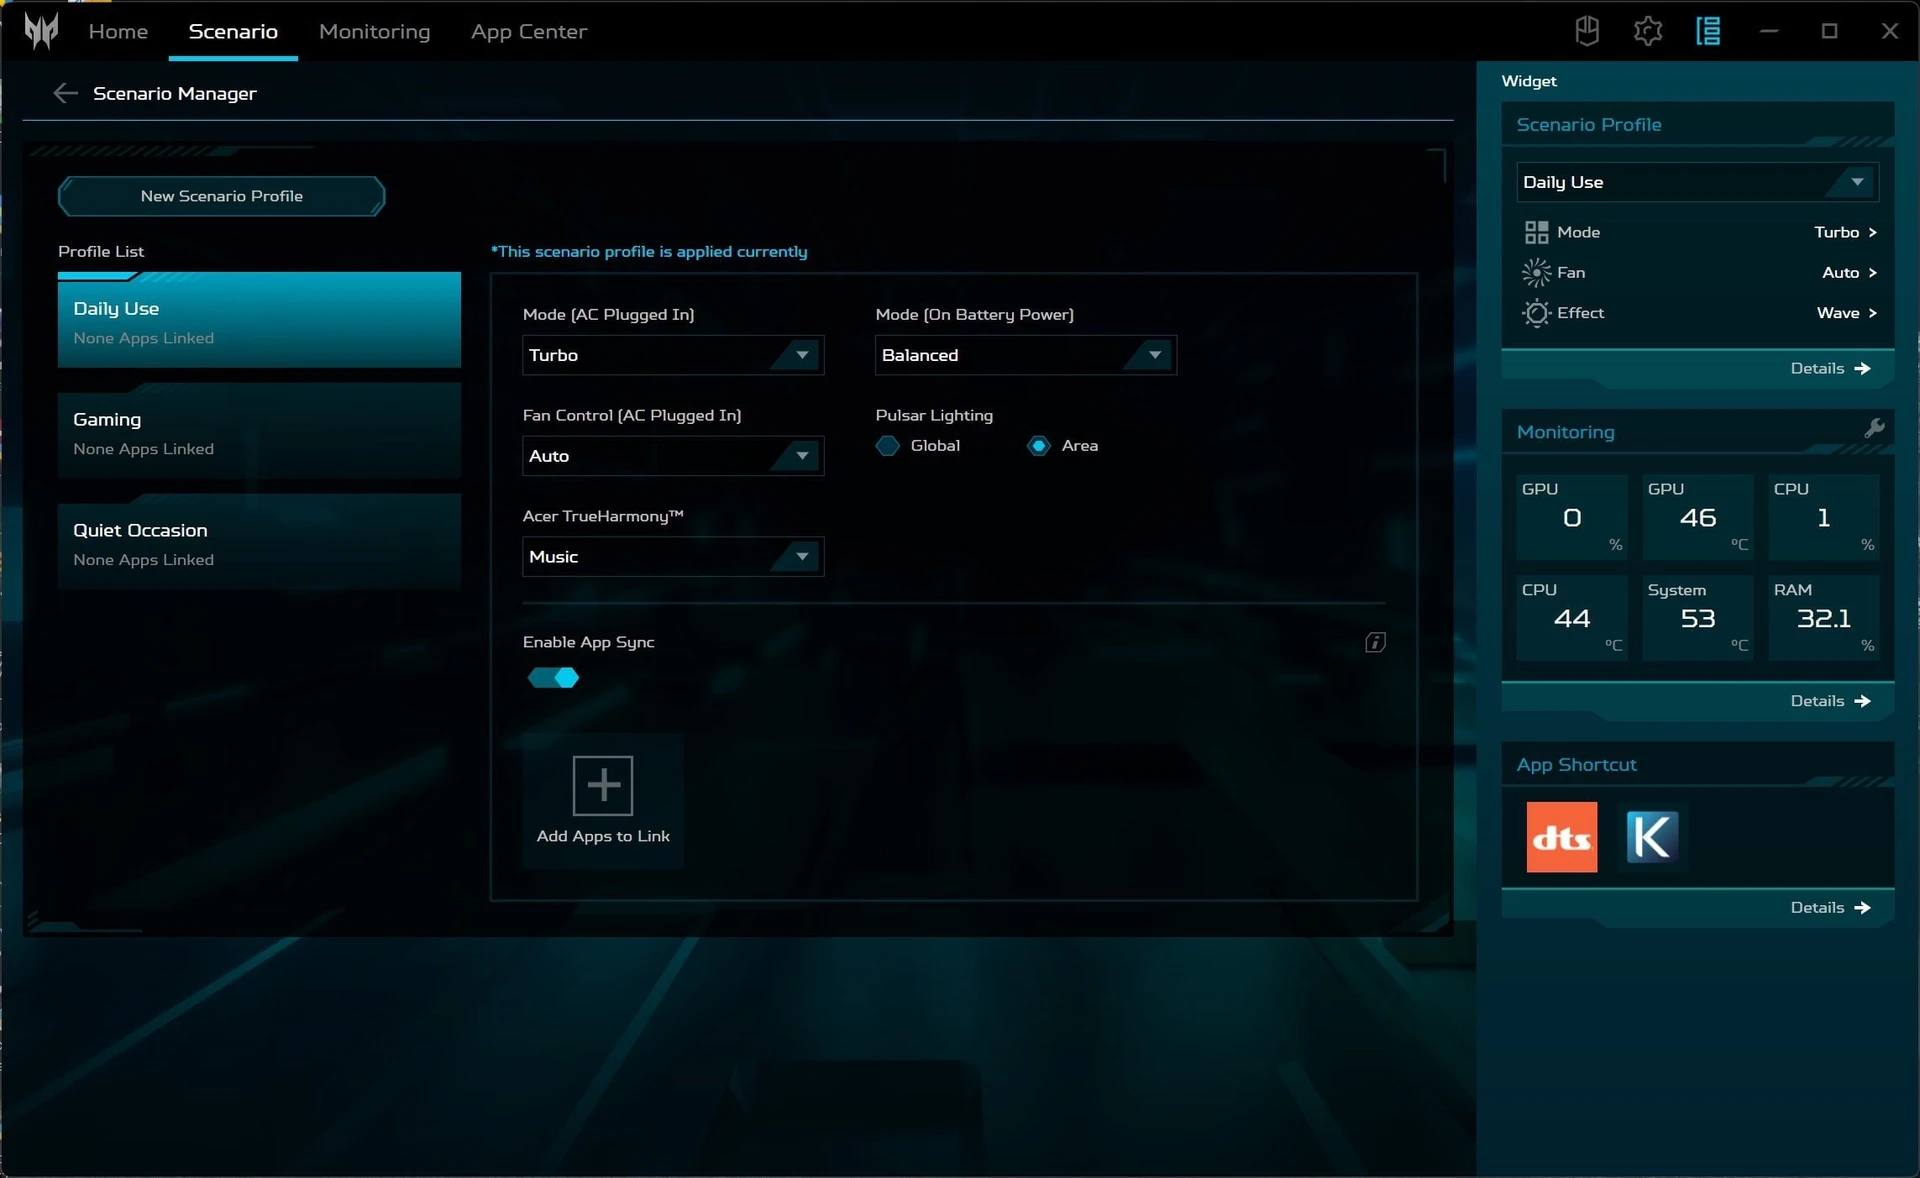Image resolution: width=1920 pixels, height=1178 pixels.
Task: Click the Mode grid icon in widget
Action: [x=1536, y=232]
